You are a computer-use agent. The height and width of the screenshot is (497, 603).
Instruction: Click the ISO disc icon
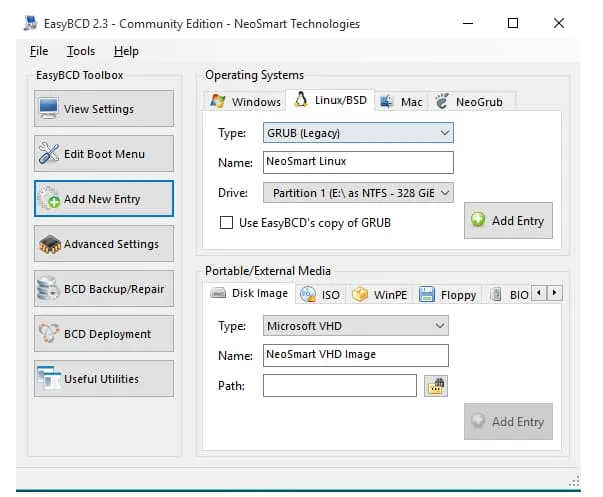click(x=308, y=294)
